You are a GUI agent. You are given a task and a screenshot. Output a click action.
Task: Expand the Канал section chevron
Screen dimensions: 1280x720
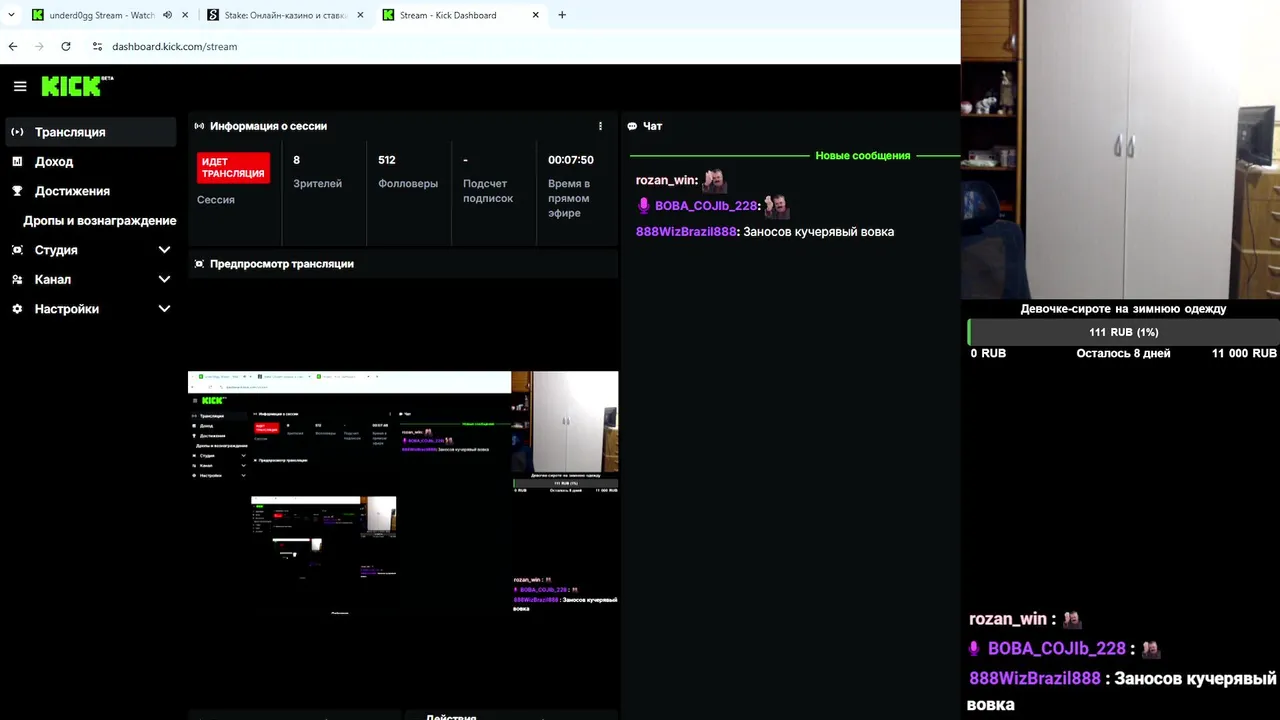click(164, 279)
